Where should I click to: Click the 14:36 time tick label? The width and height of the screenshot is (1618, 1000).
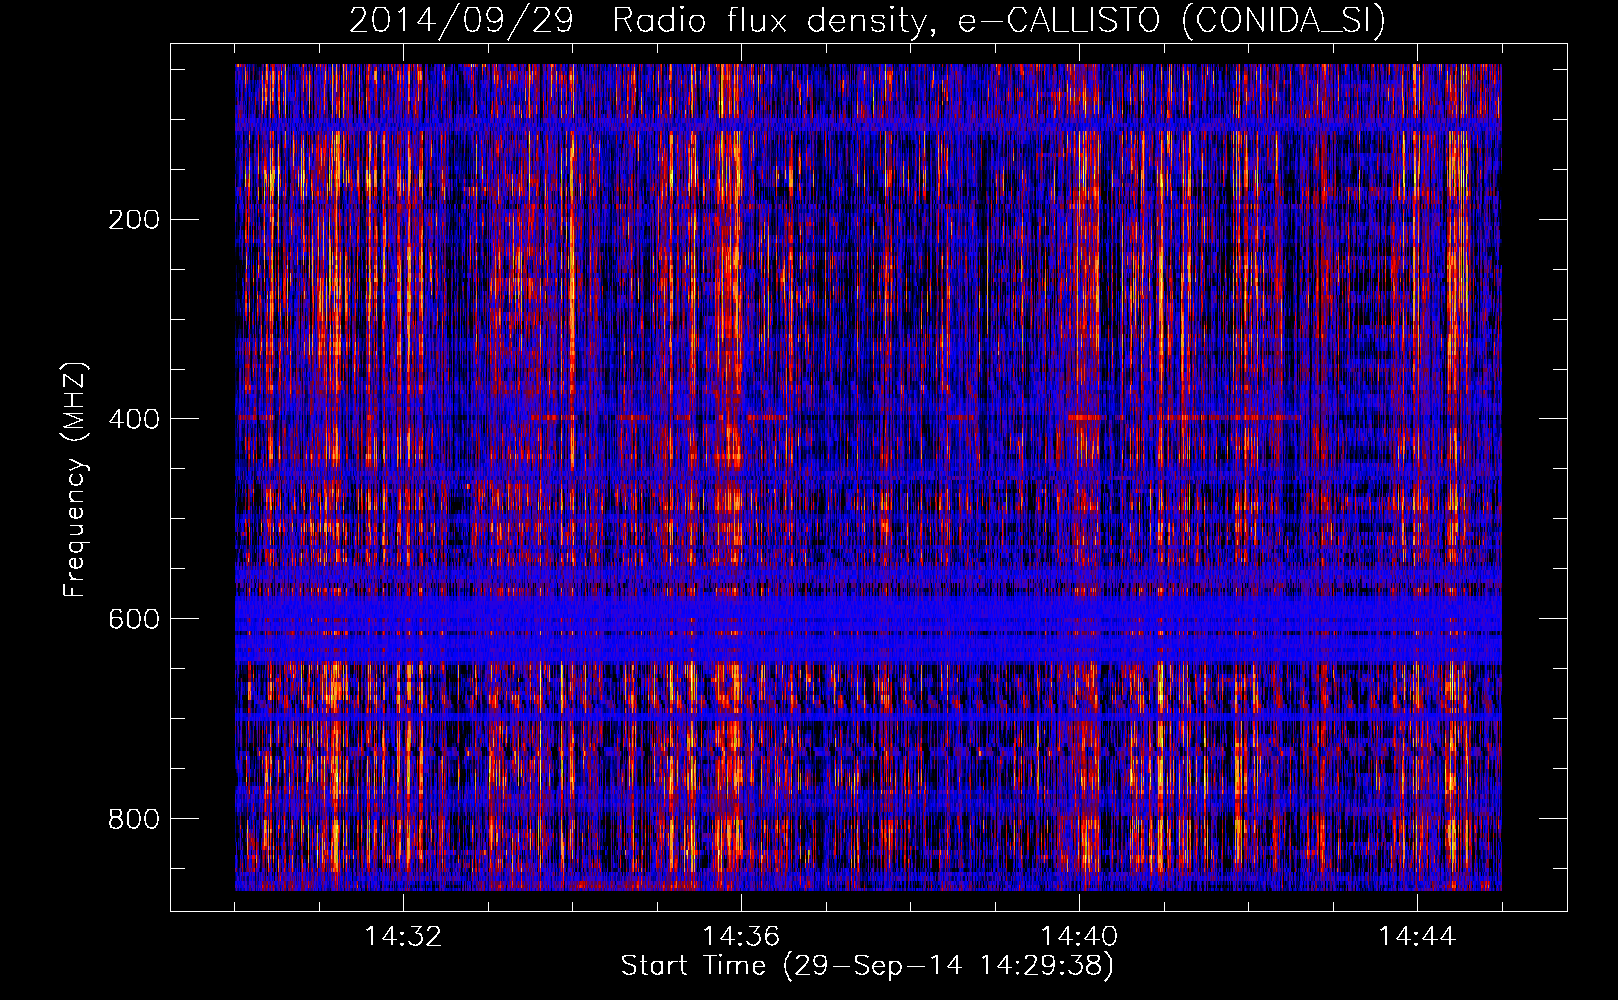pyautogui.click(x=741, y=937)
